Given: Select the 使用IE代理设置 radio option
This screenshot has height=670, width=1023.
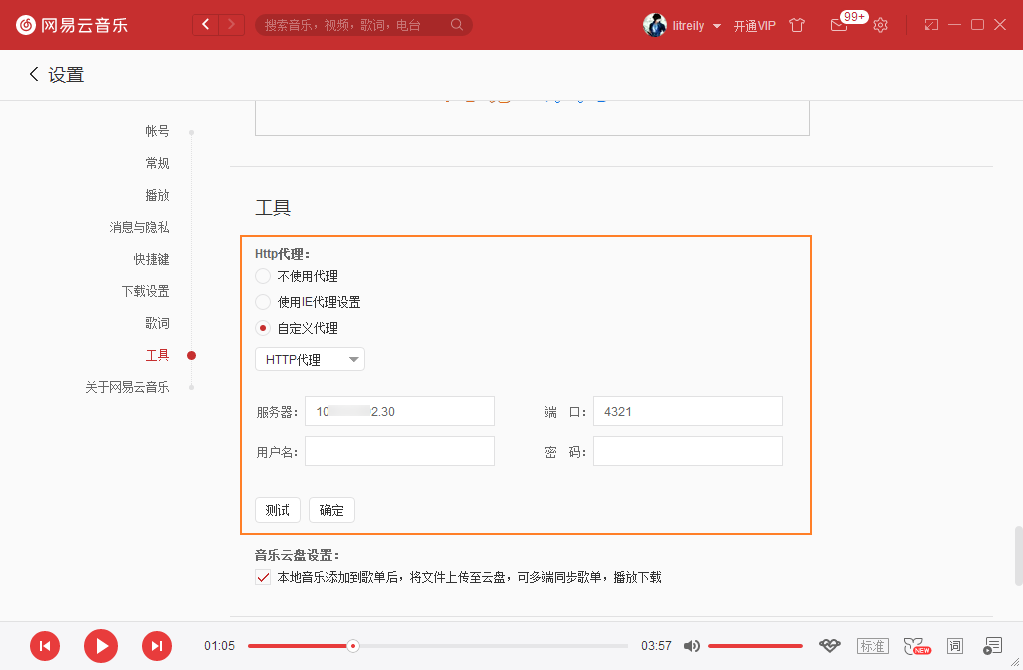Looking at the screenshot, I should click(263, 302).
